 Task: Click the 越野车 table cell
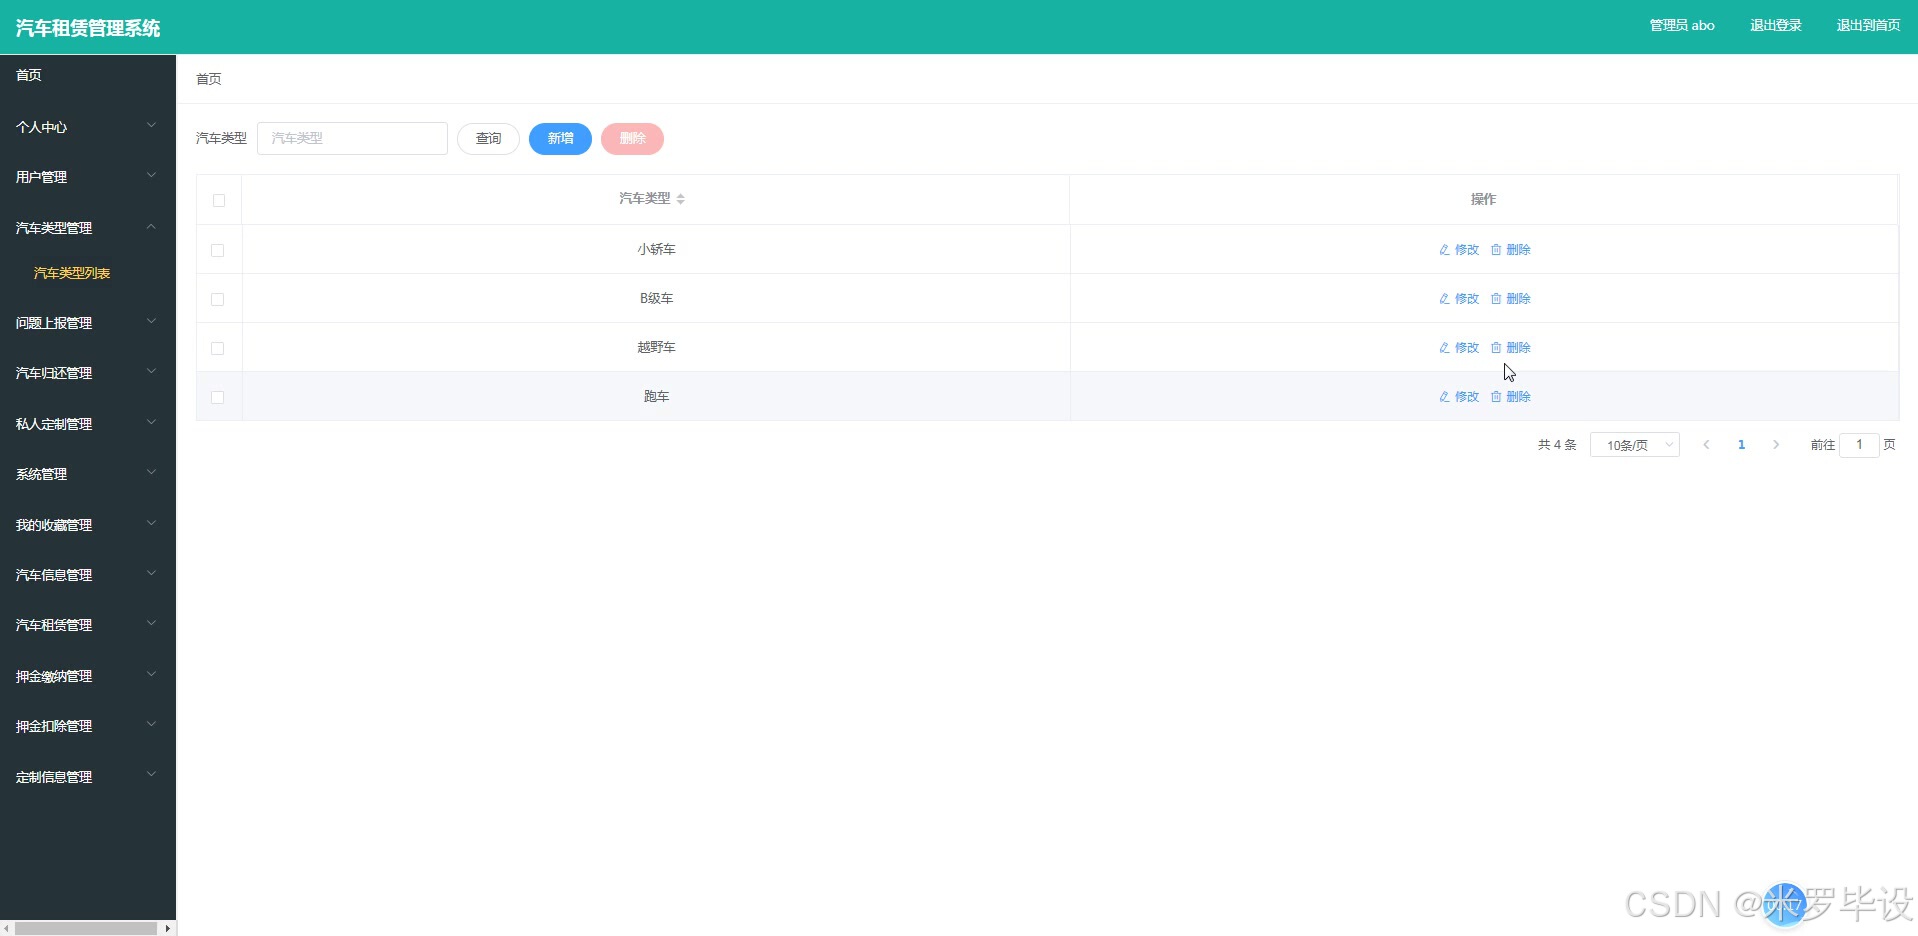[x=656, y=348]
